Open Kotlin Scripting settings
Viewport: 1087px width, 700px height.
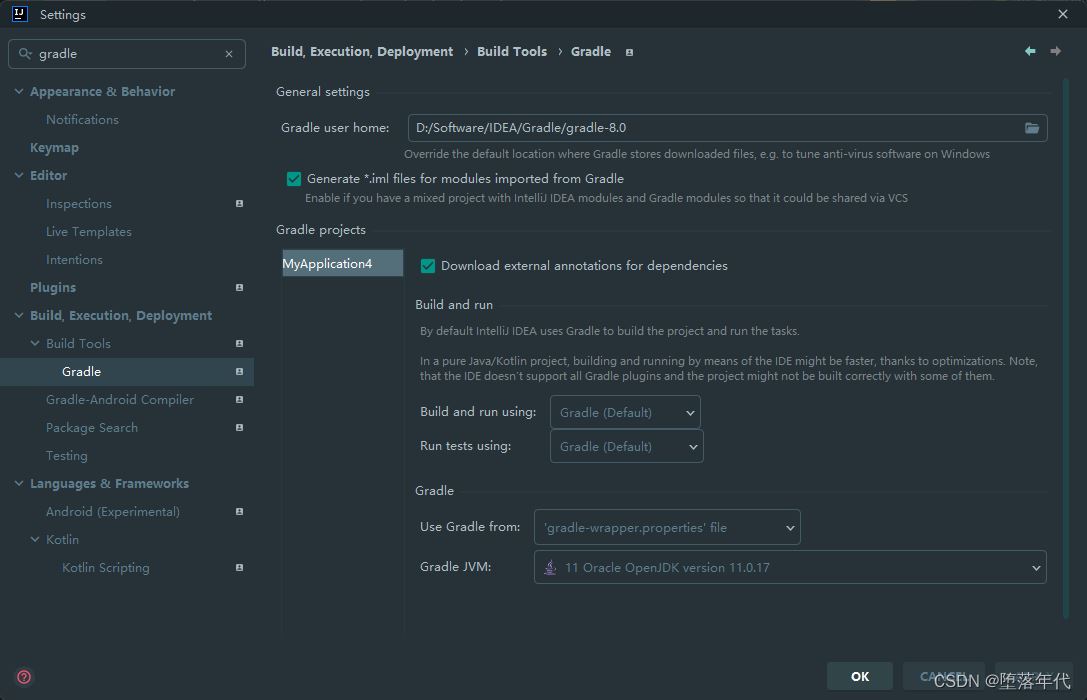tap(105, 568)
